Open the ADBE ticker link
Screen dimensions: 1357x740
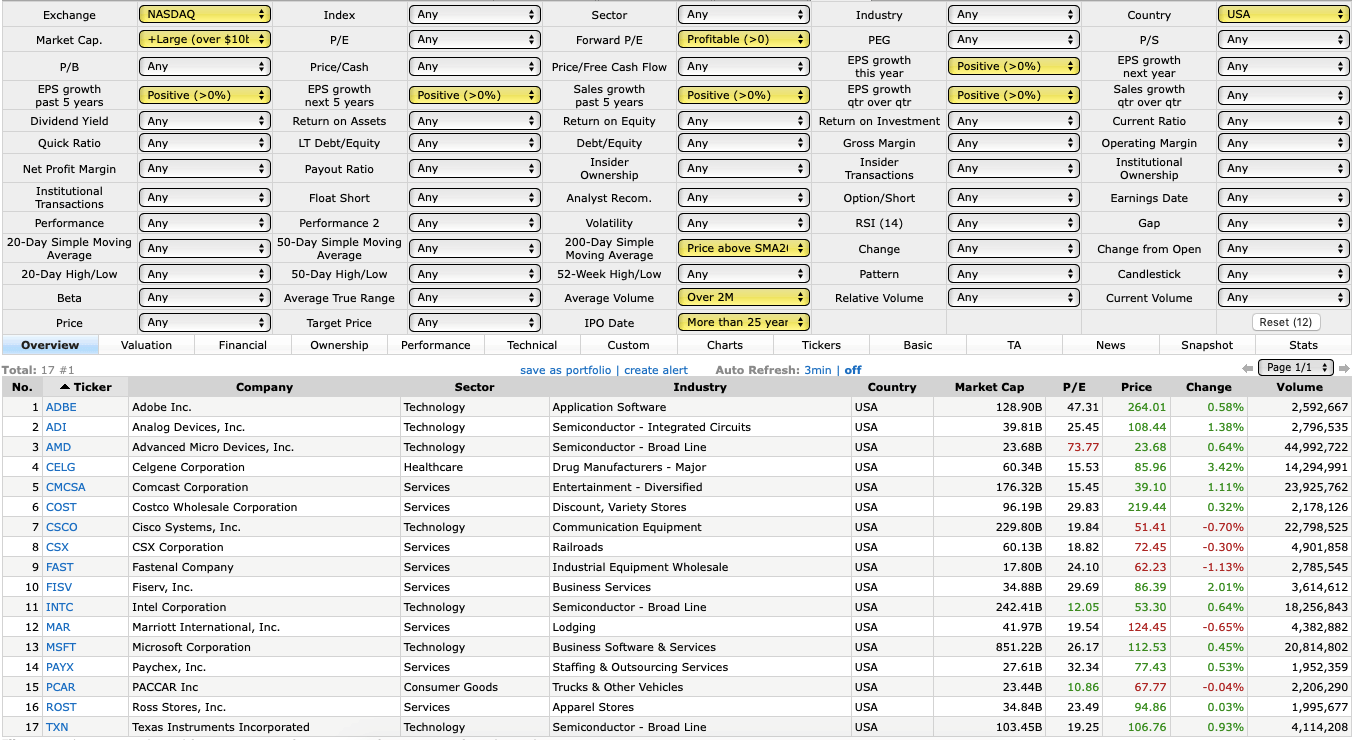61,407
